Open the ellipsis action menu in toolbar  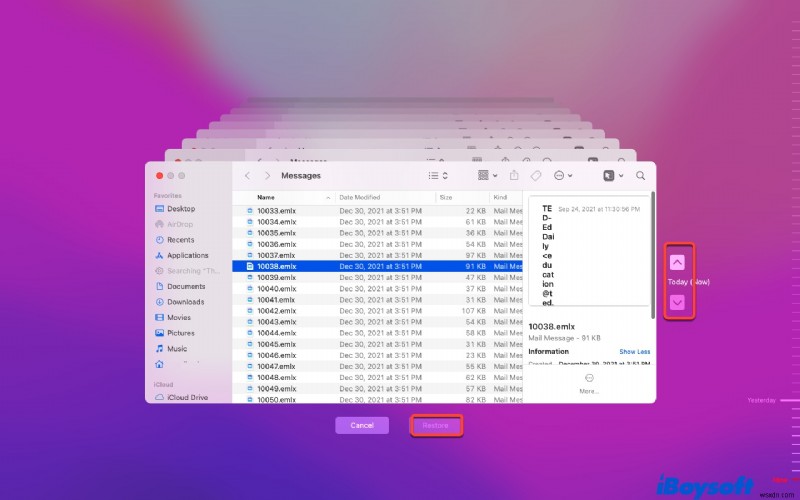[563, 176]
